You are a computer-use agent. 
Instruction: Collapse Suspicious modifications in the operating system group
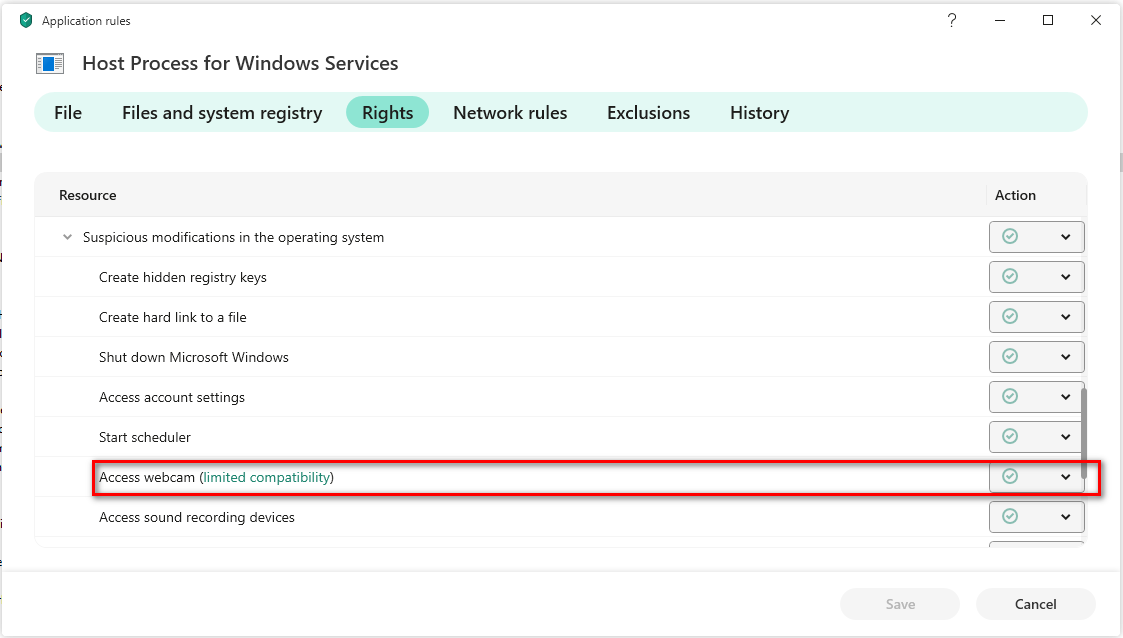(67, 238)
